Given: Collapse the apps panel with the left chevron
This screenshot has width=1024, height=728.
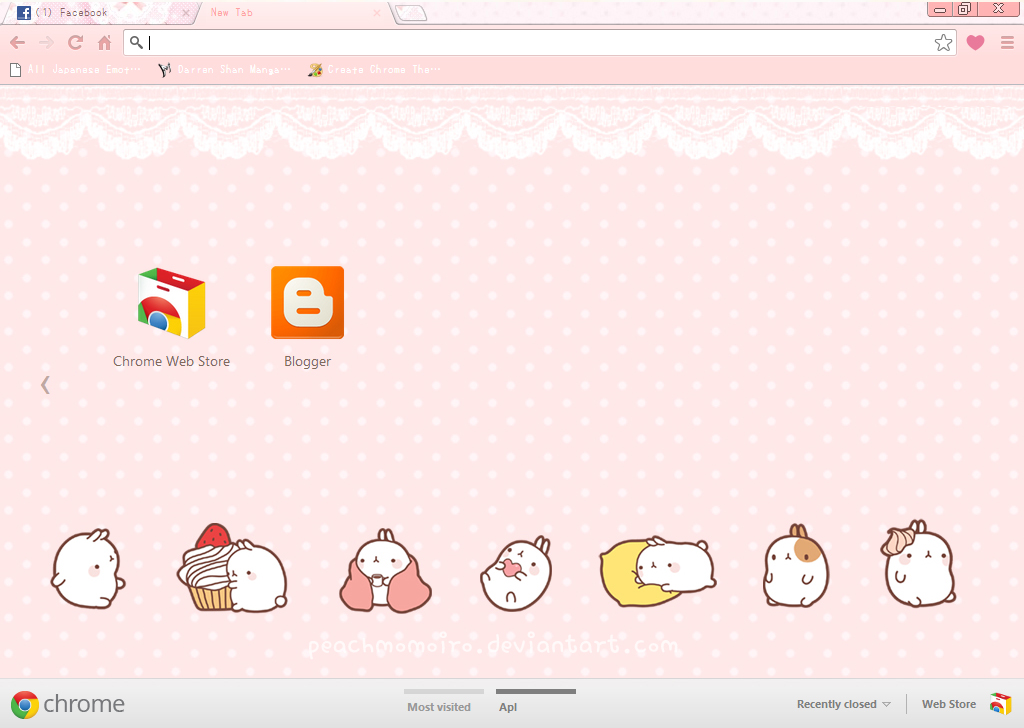Looking at the screenshot, I should click(x=45, y=384).
